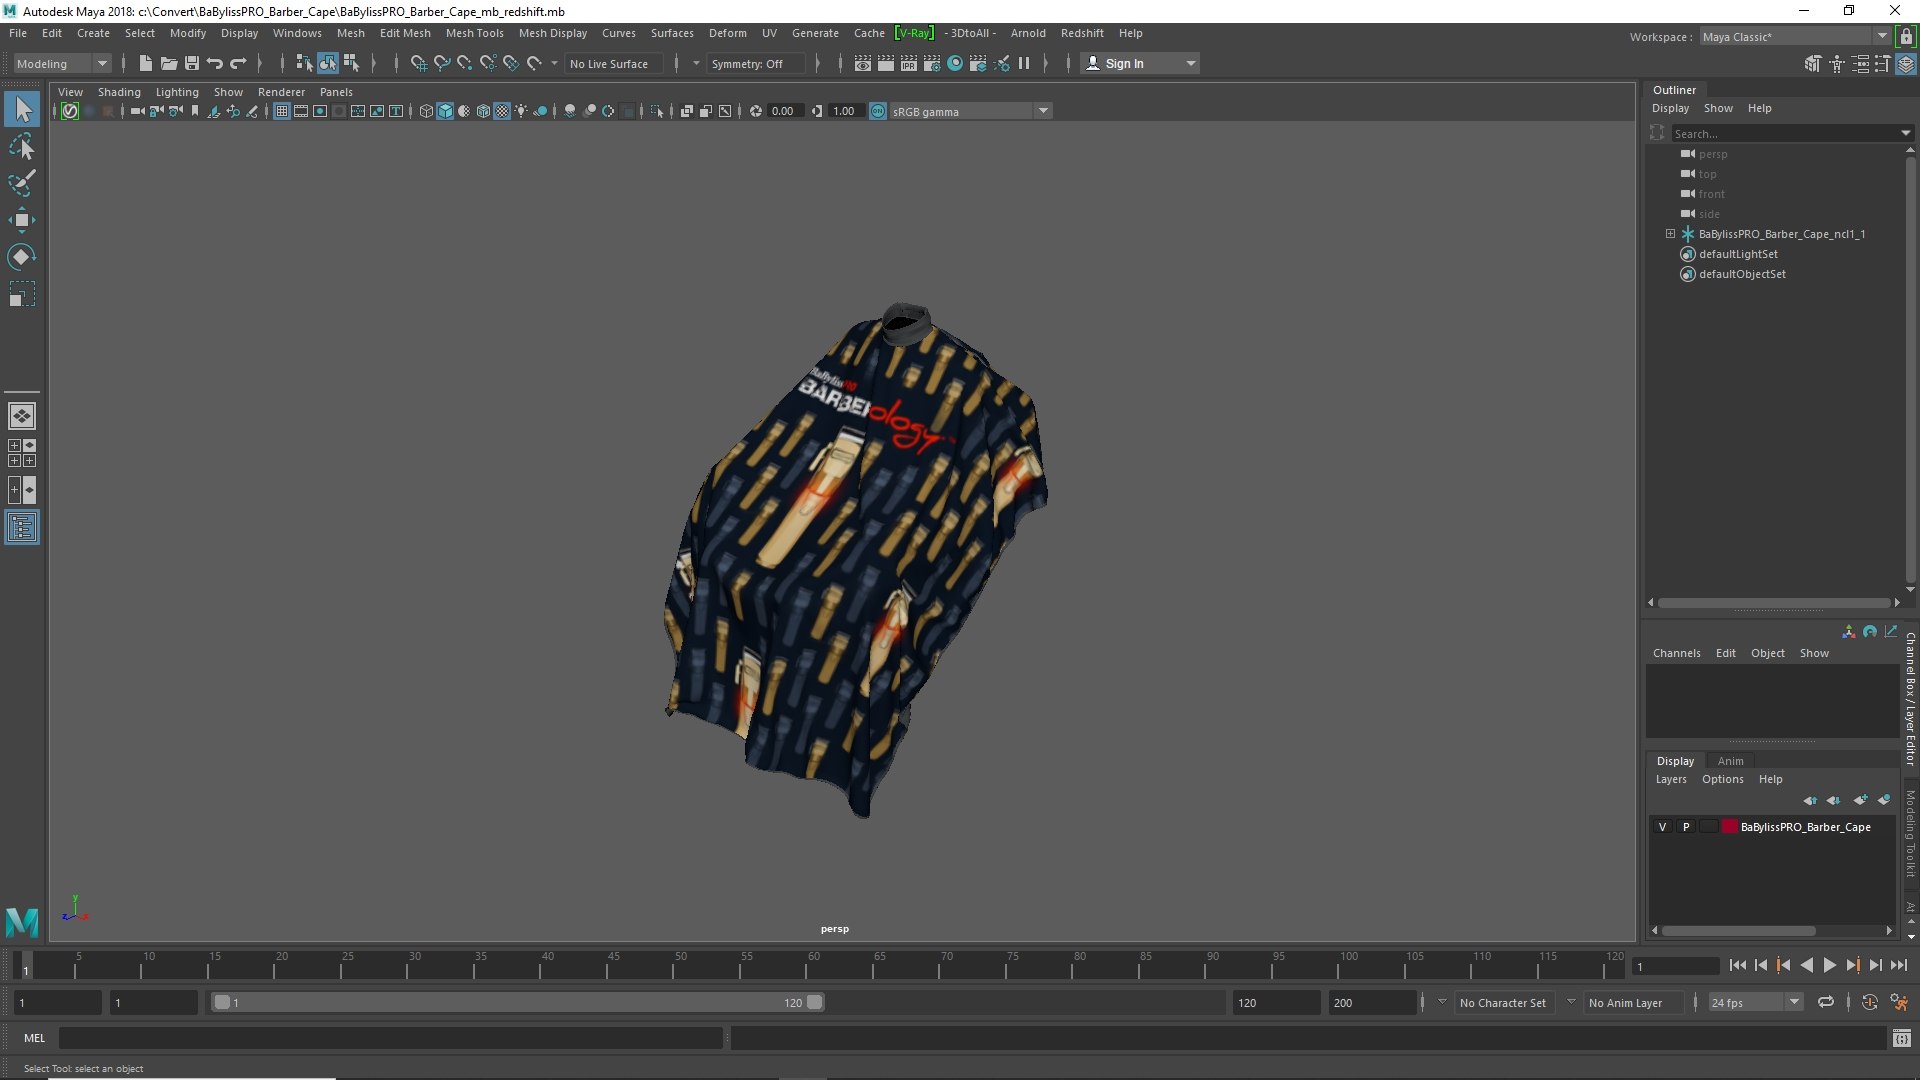This screenshot has width=1920, height=1080.
Task: Play animation forwards
Action: point(1829,965)
